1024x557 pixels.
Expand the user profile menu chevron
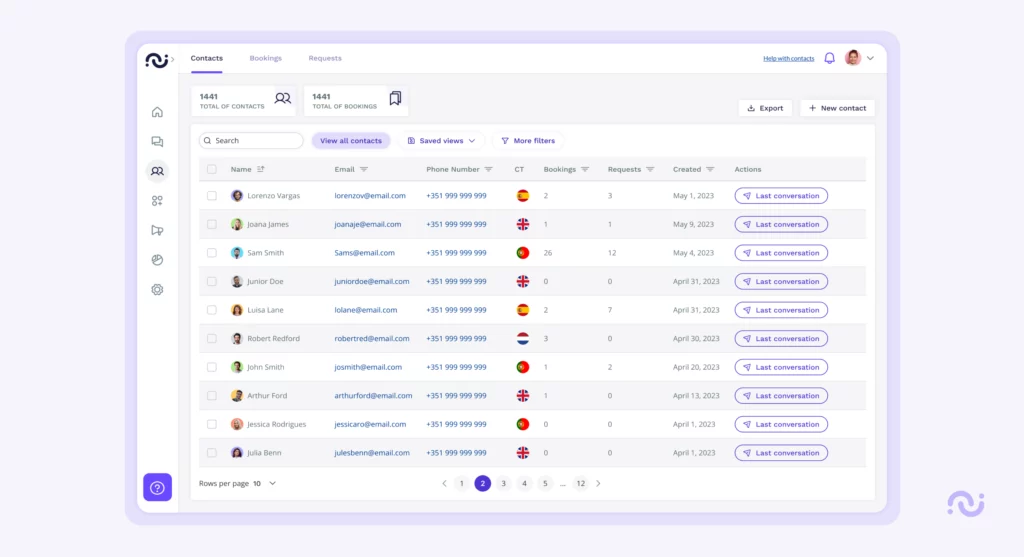870,58
